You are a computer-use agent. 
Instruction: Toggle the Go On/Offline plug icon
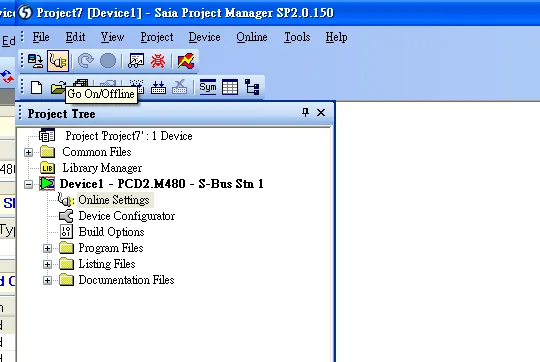click(58, 61)
